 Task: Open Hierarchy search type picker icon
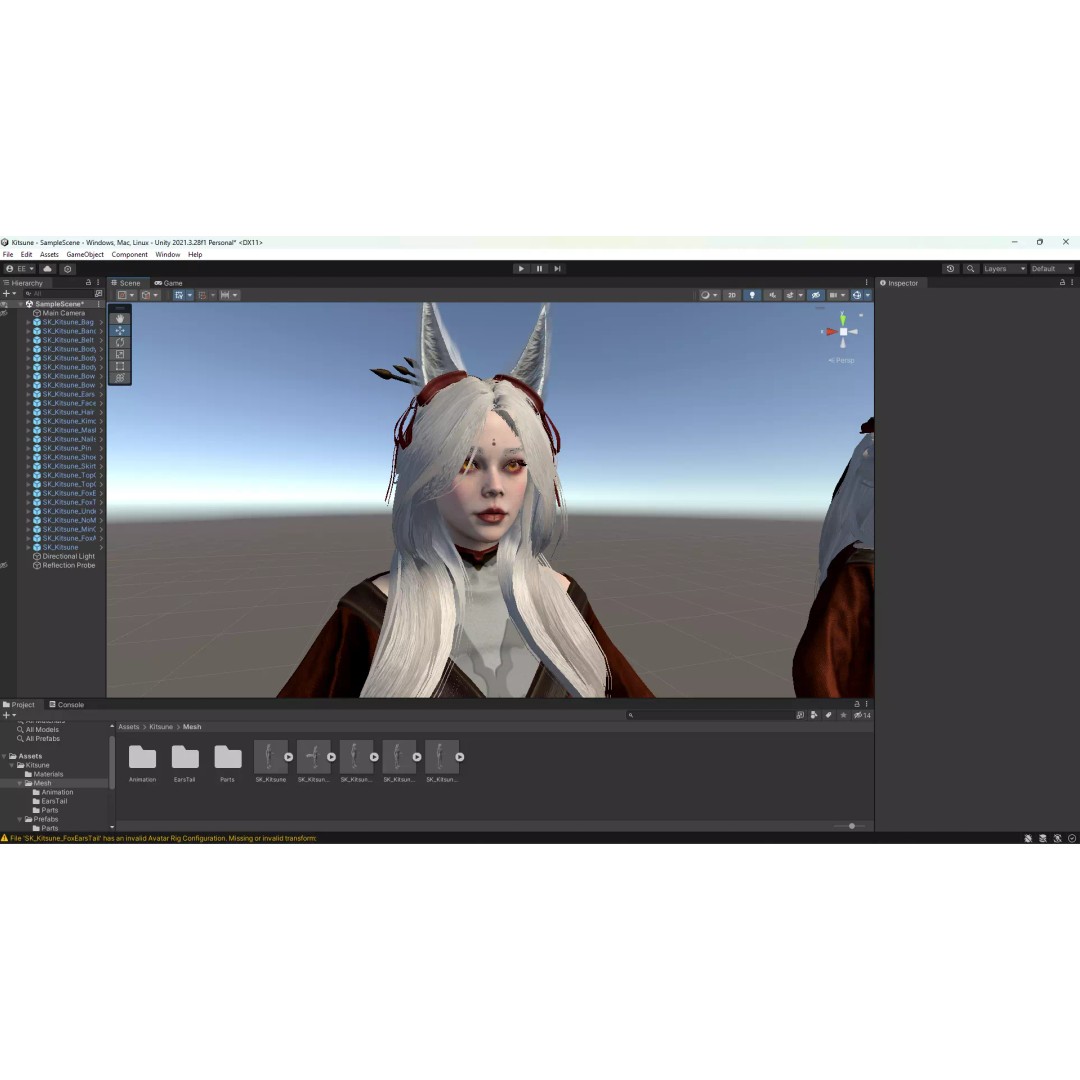coord(98,293)
